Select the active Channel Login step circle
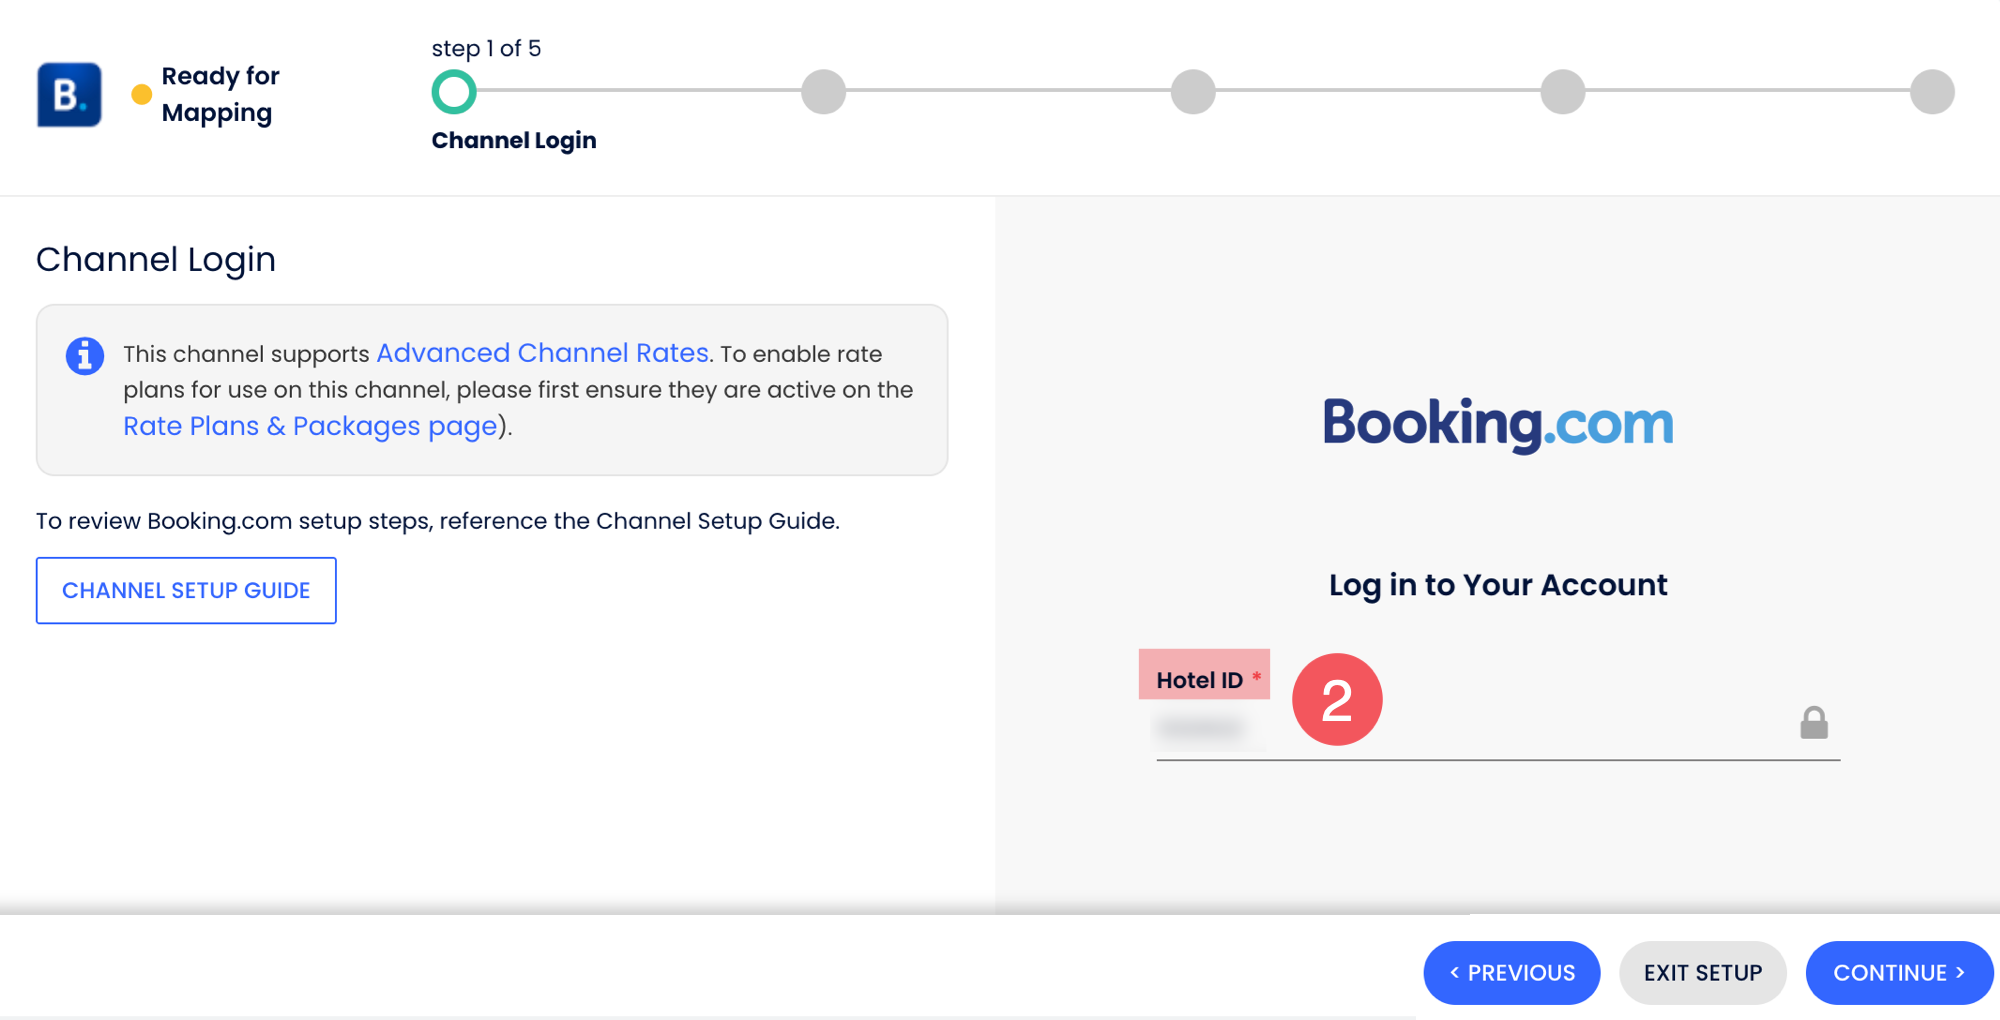Screen dimensions: 2000x1020 pos(454,92)
